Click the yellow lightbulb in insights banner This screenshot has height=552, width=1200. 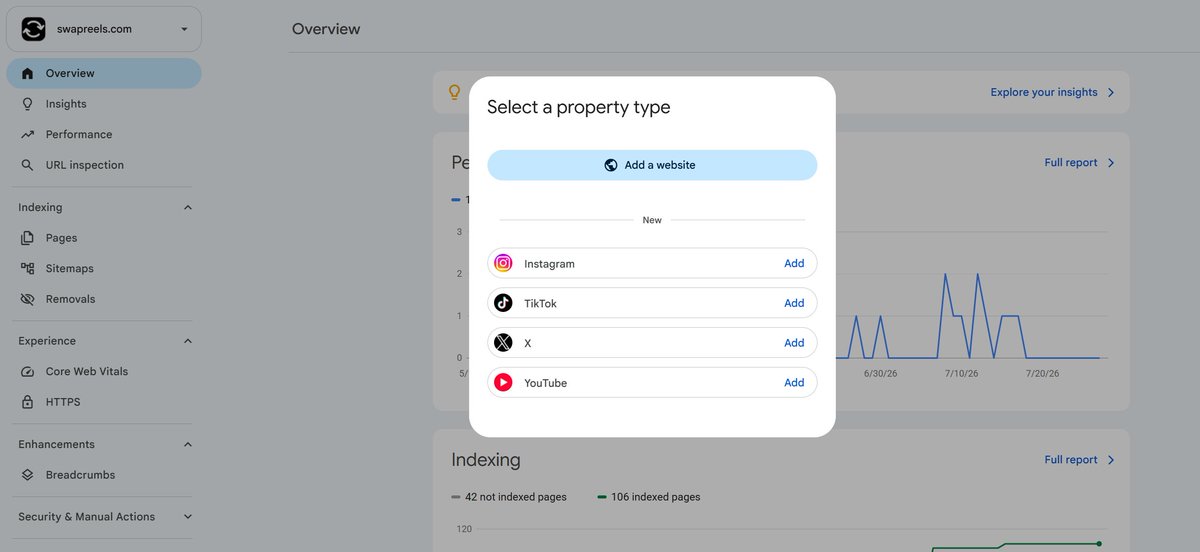454,92
